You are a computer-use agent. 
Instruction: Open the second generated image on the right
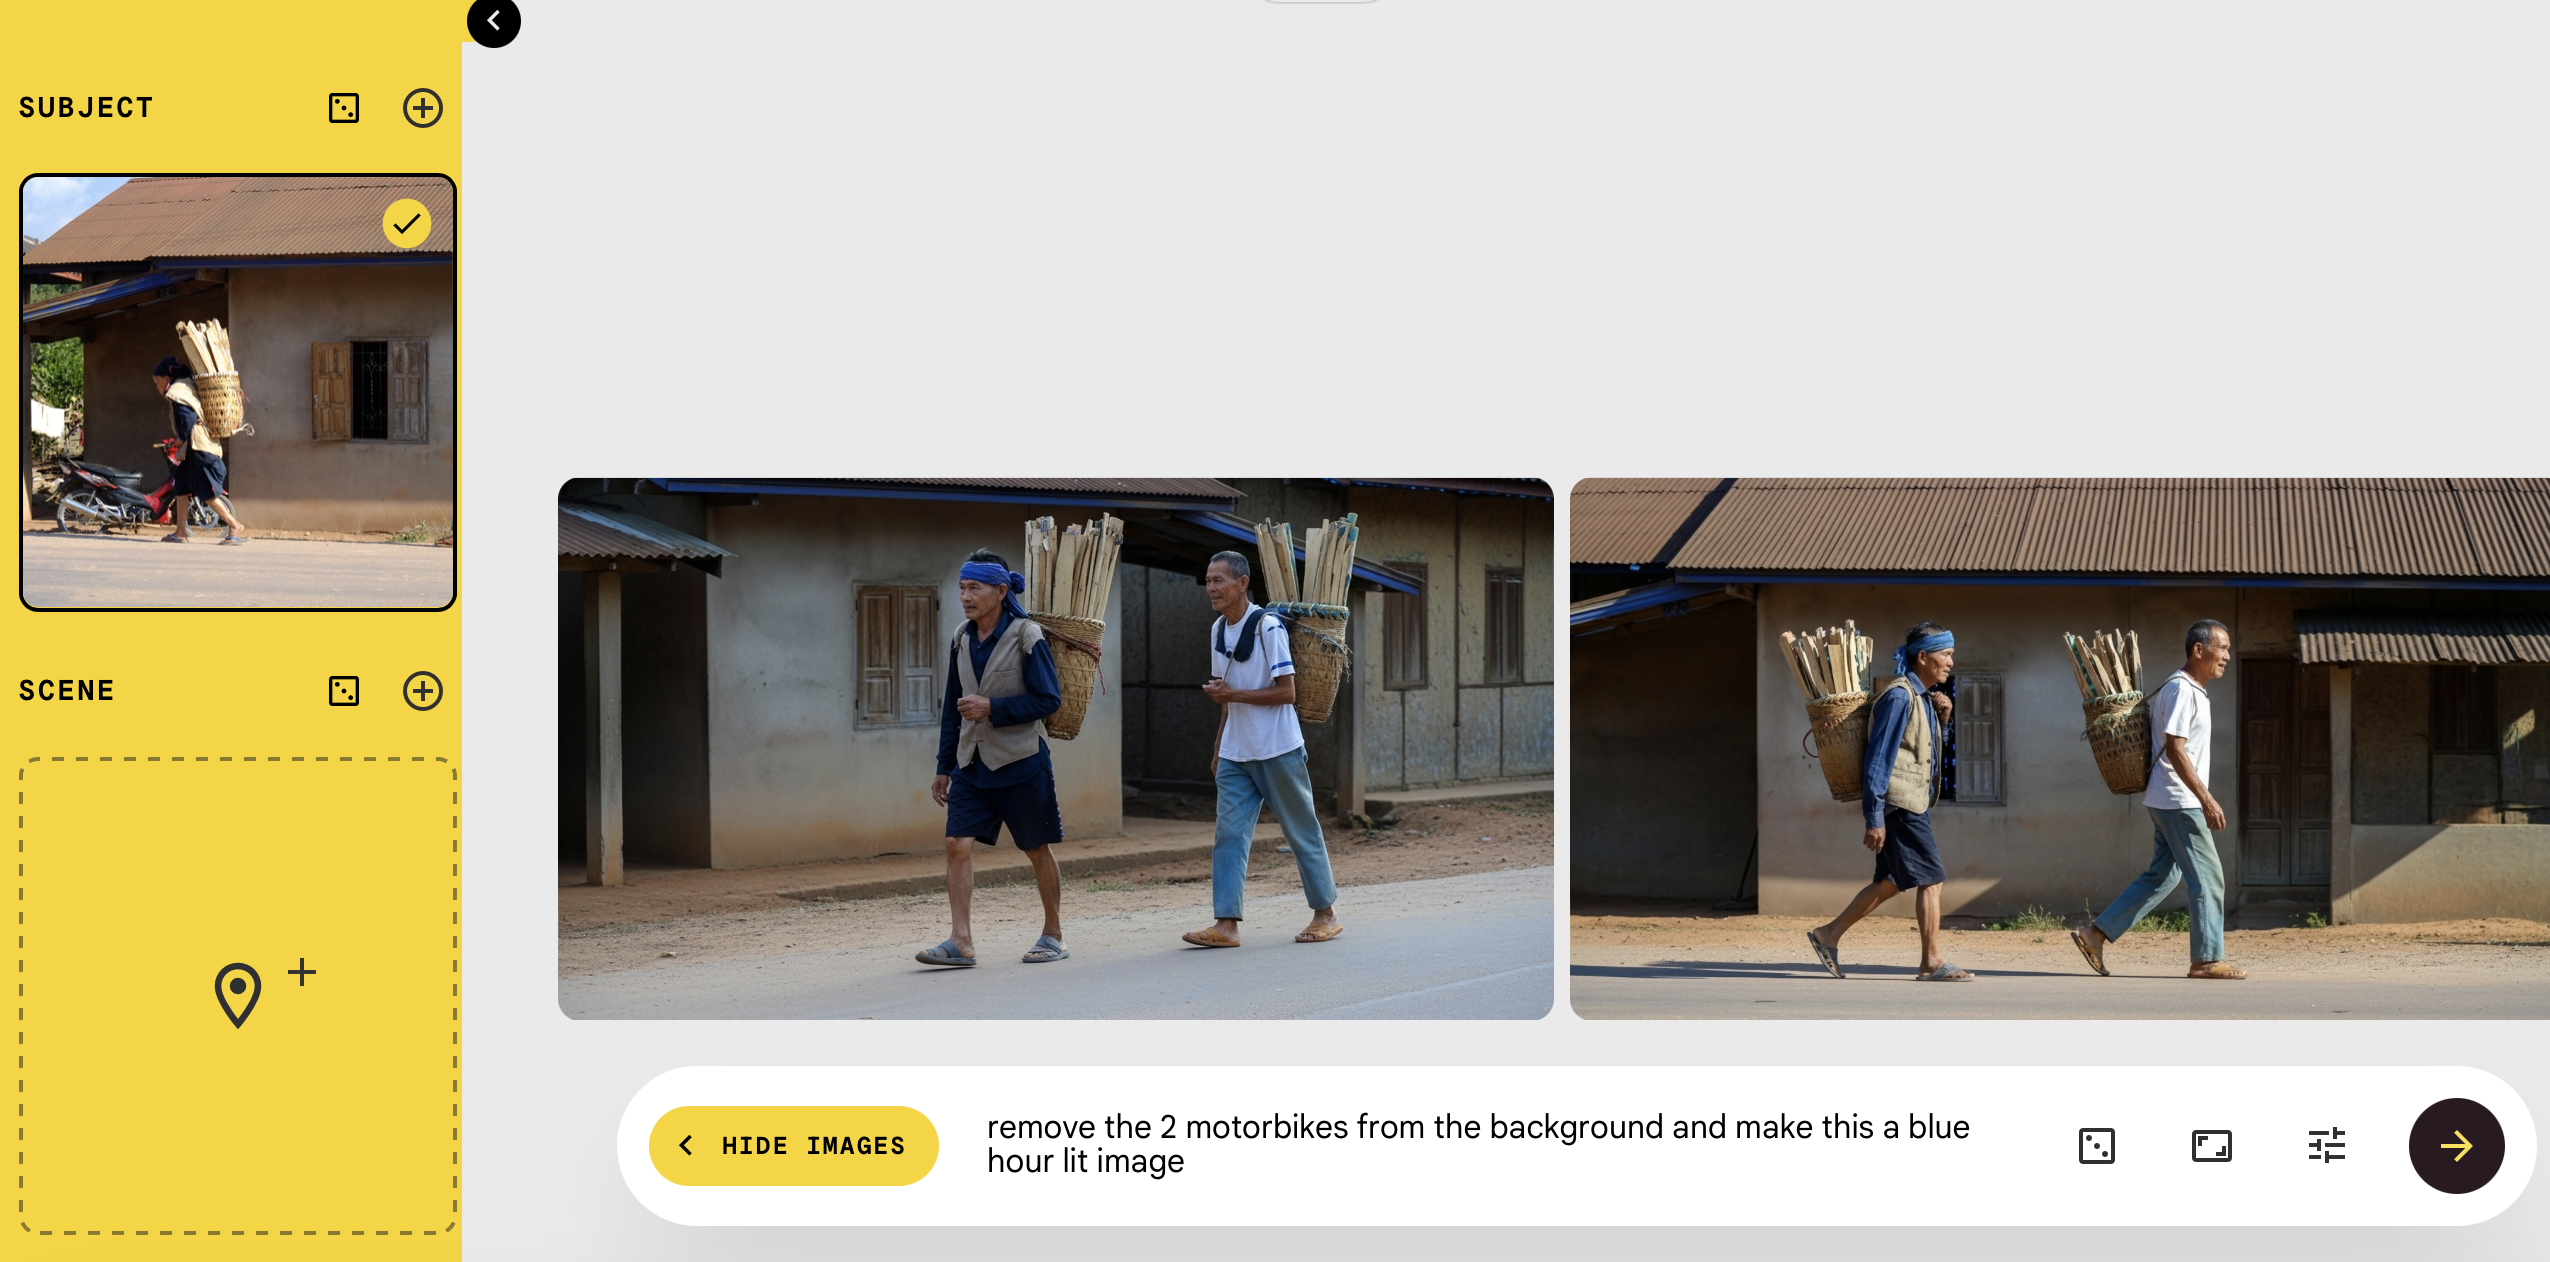(x=2060, y=749)
